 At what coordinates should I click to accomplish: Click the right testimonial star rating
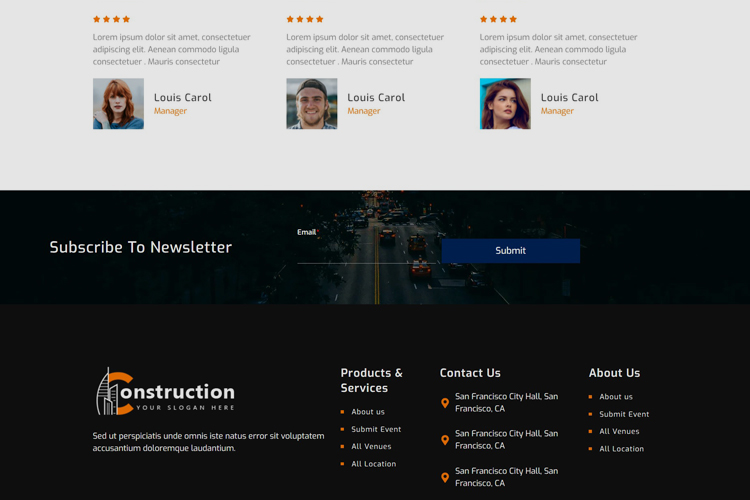coord(498,19)
